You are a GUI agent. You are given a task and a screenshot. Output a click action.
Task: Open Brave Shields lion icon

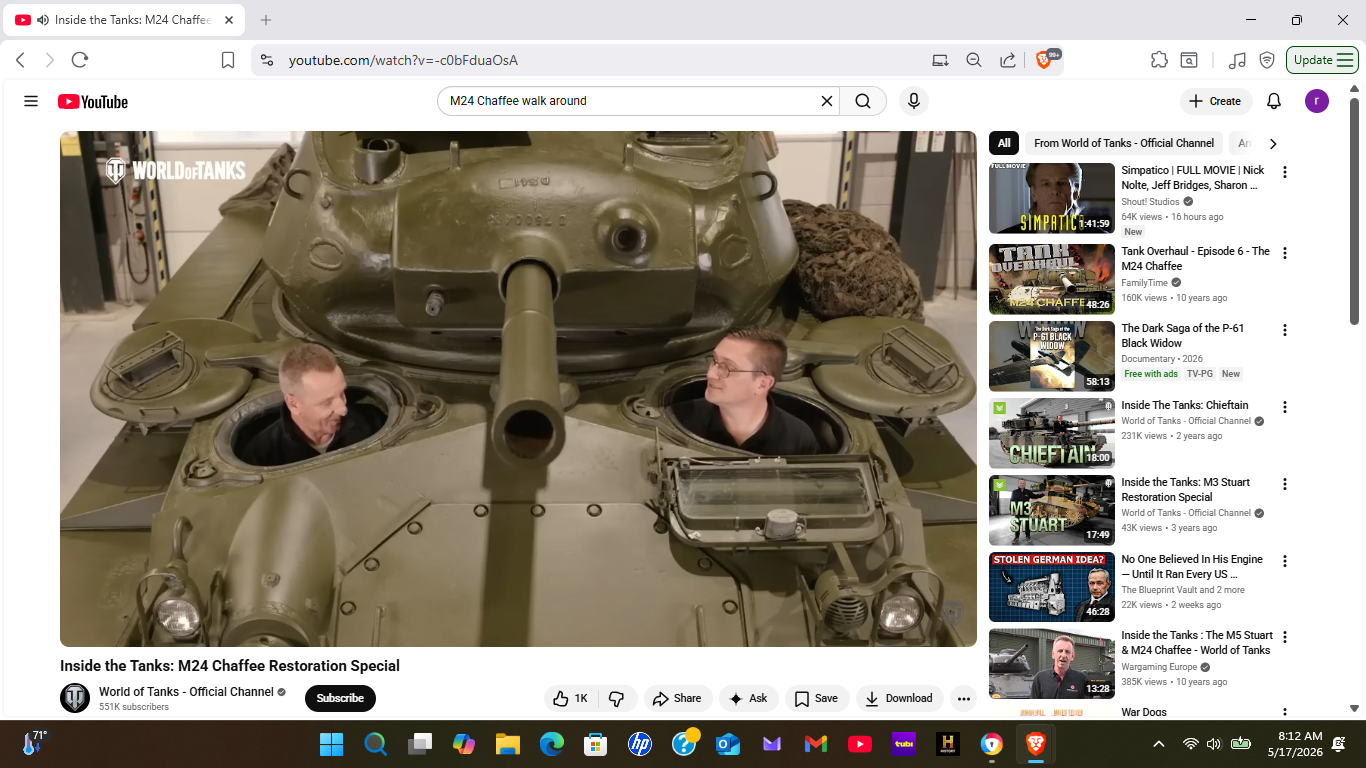pos(1045,60)
